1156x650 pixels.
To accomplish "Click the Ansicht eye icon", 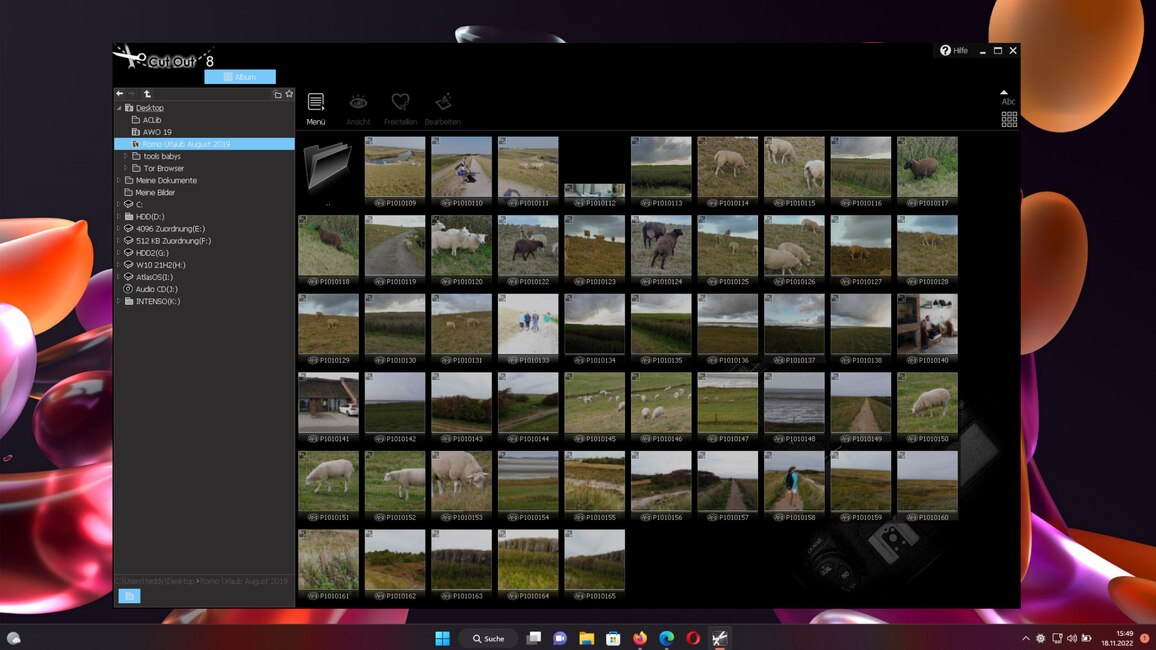I will click(x=358, y=103).
